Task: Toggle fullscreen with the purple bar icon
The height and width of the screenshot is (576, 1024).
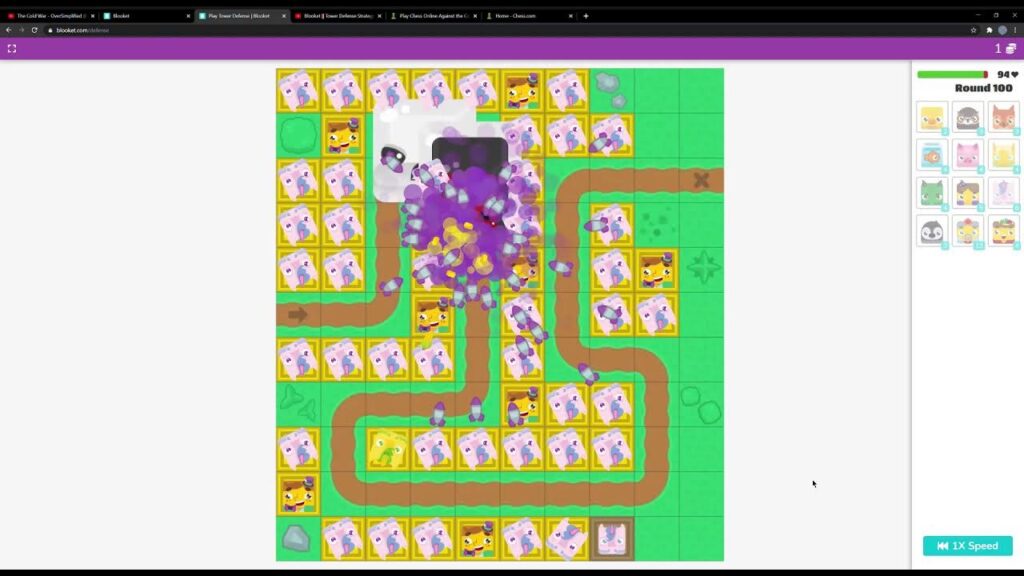Action: click(12, 48)
